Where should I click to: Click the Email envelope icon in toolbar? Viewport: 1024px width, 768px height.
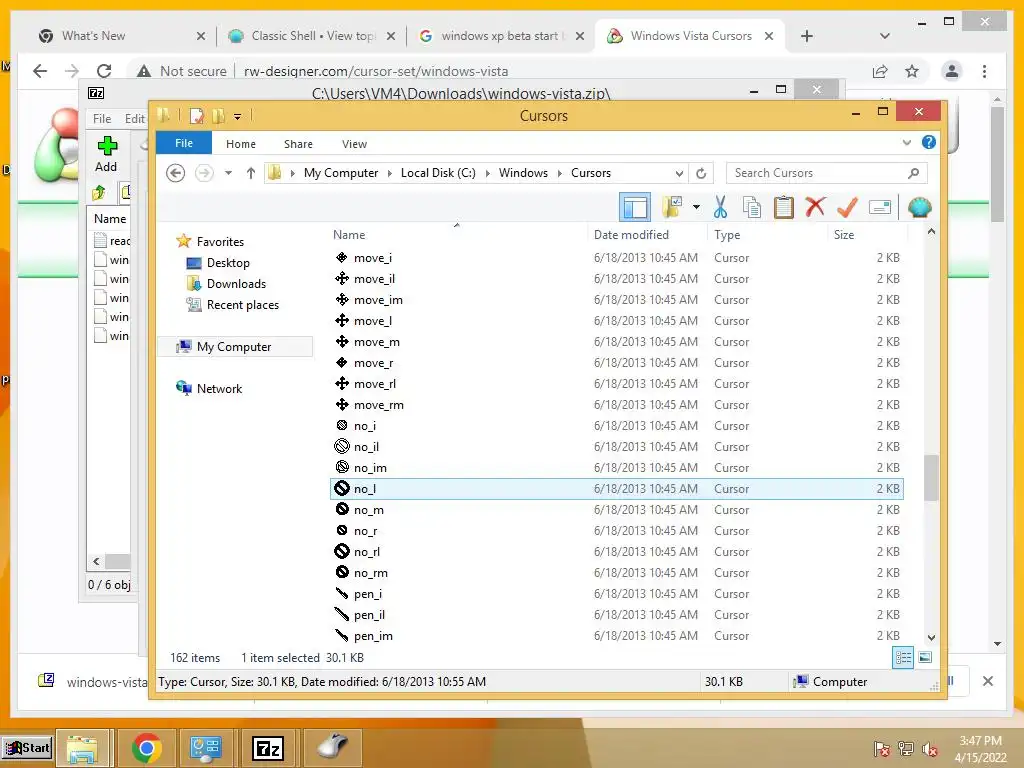pos(880,208)
